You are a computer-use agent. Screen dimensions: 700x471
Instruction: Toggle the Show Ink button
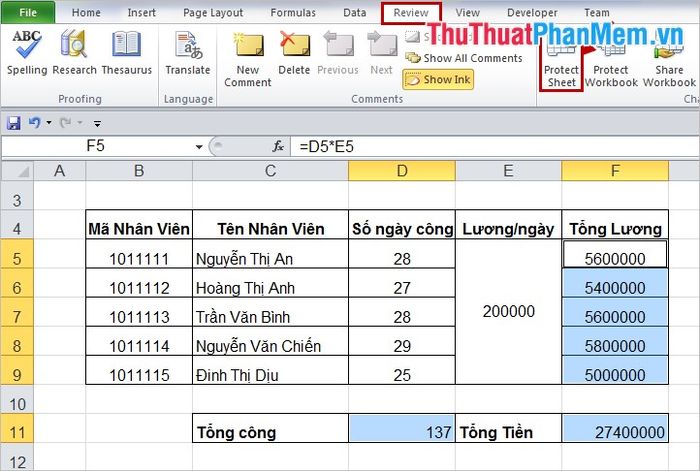[x=438, y=79]
